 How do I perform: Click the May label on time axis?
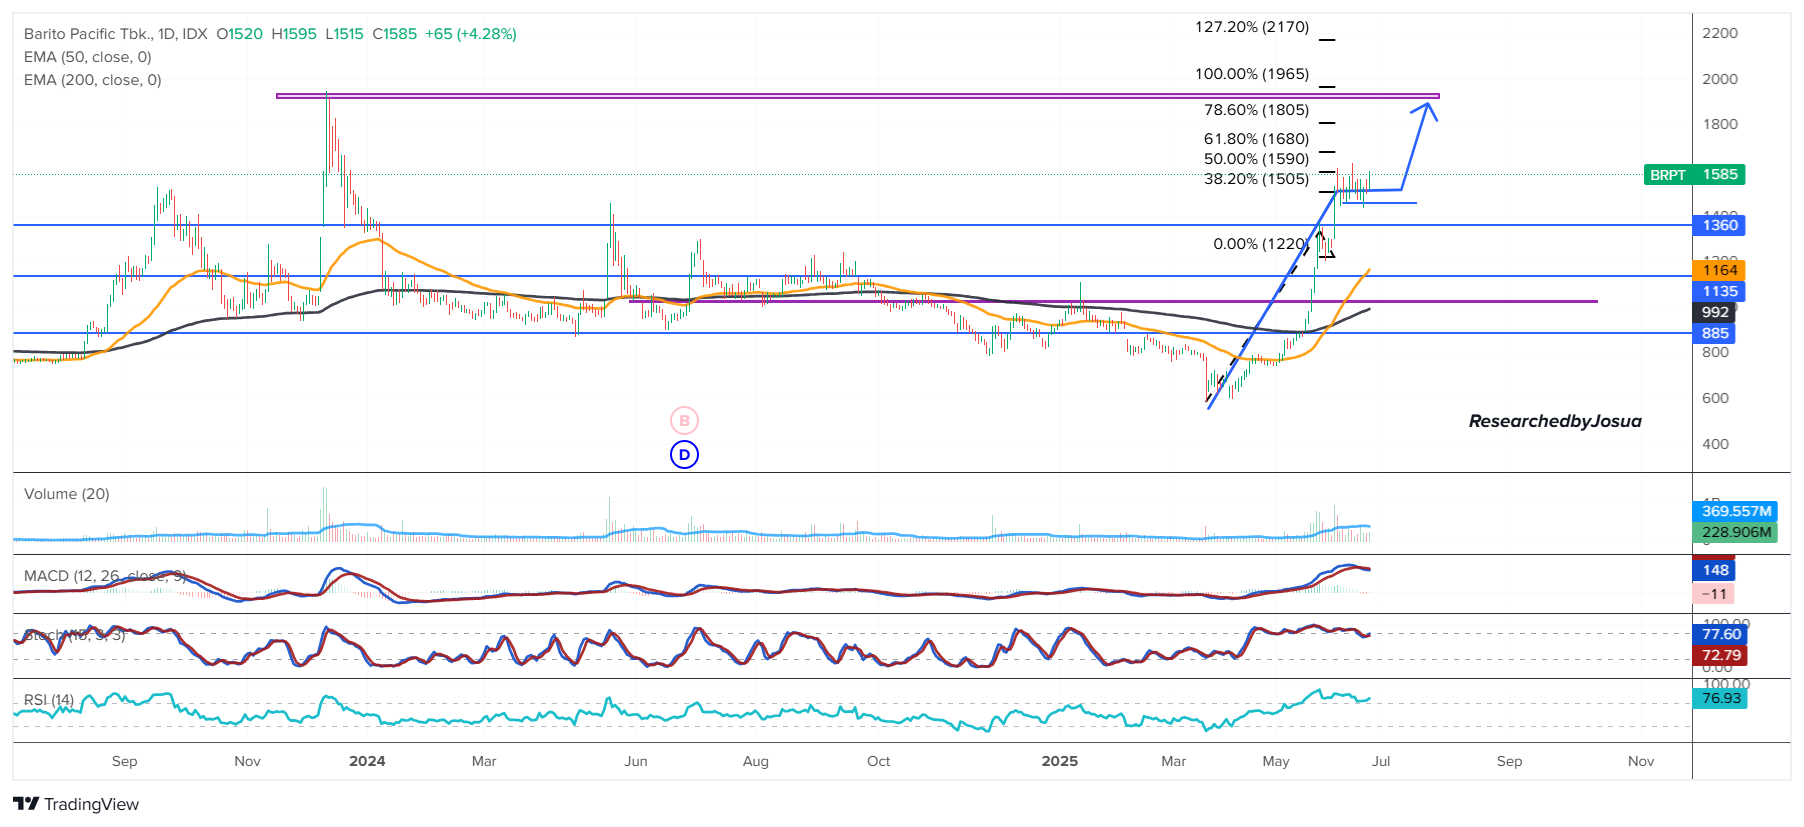click(x=1276, y=761)
